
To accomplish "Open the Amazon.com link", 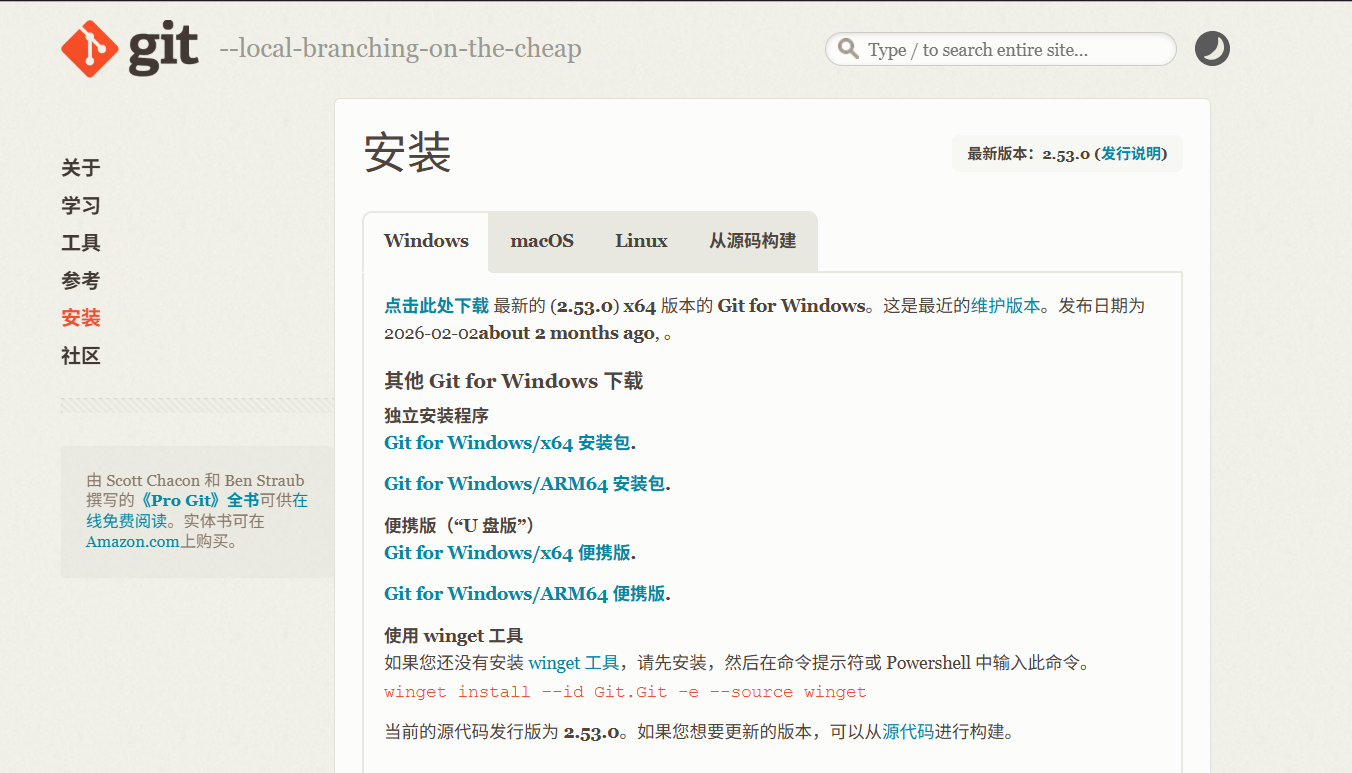I will point(133,542).
